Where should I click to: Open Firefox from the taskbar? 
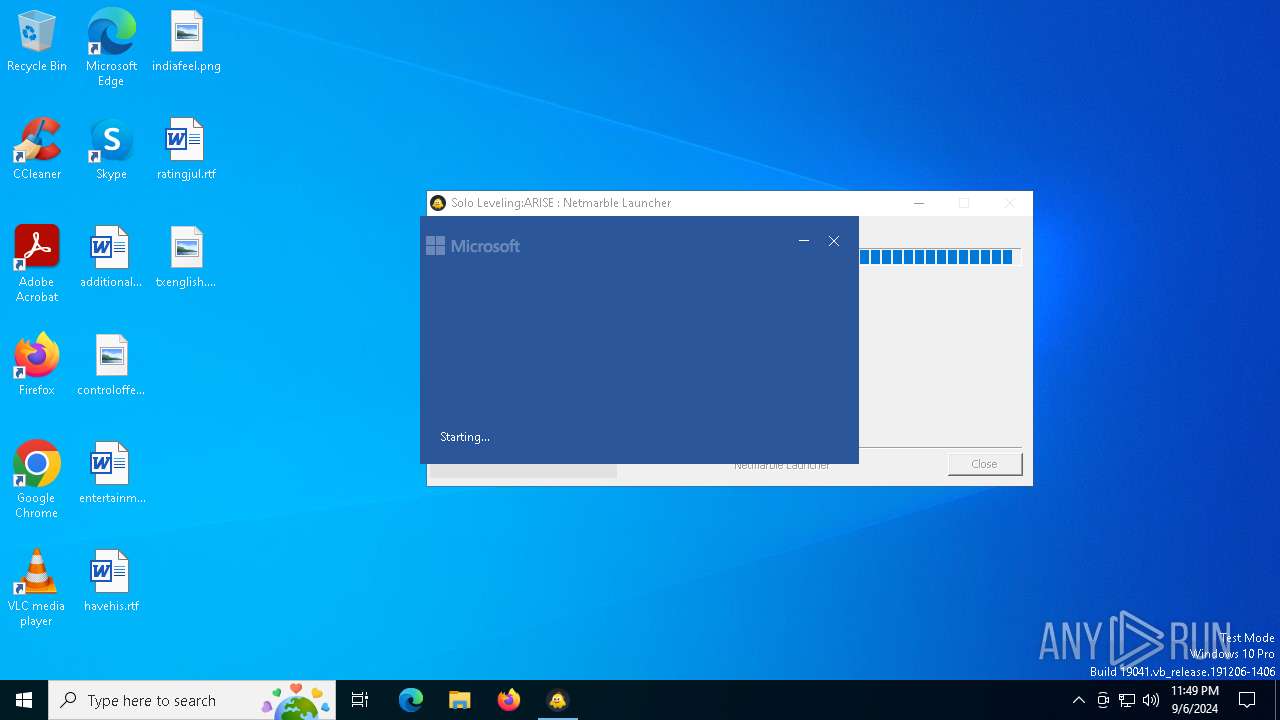coord(509,700)
